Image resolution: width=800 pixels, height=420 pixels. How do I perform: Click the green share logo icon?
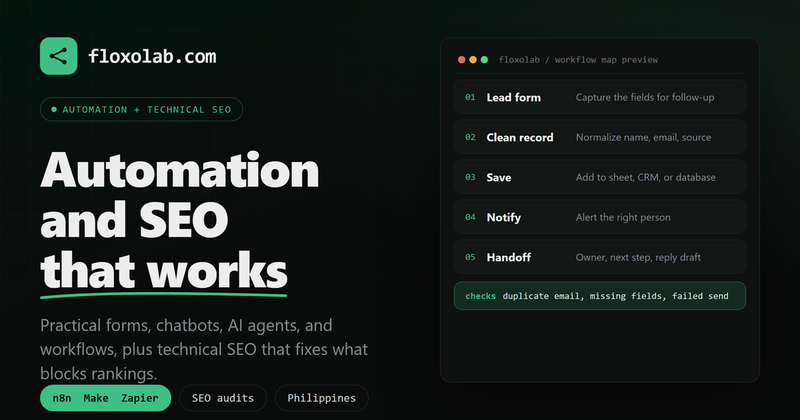tap(59, 56)
